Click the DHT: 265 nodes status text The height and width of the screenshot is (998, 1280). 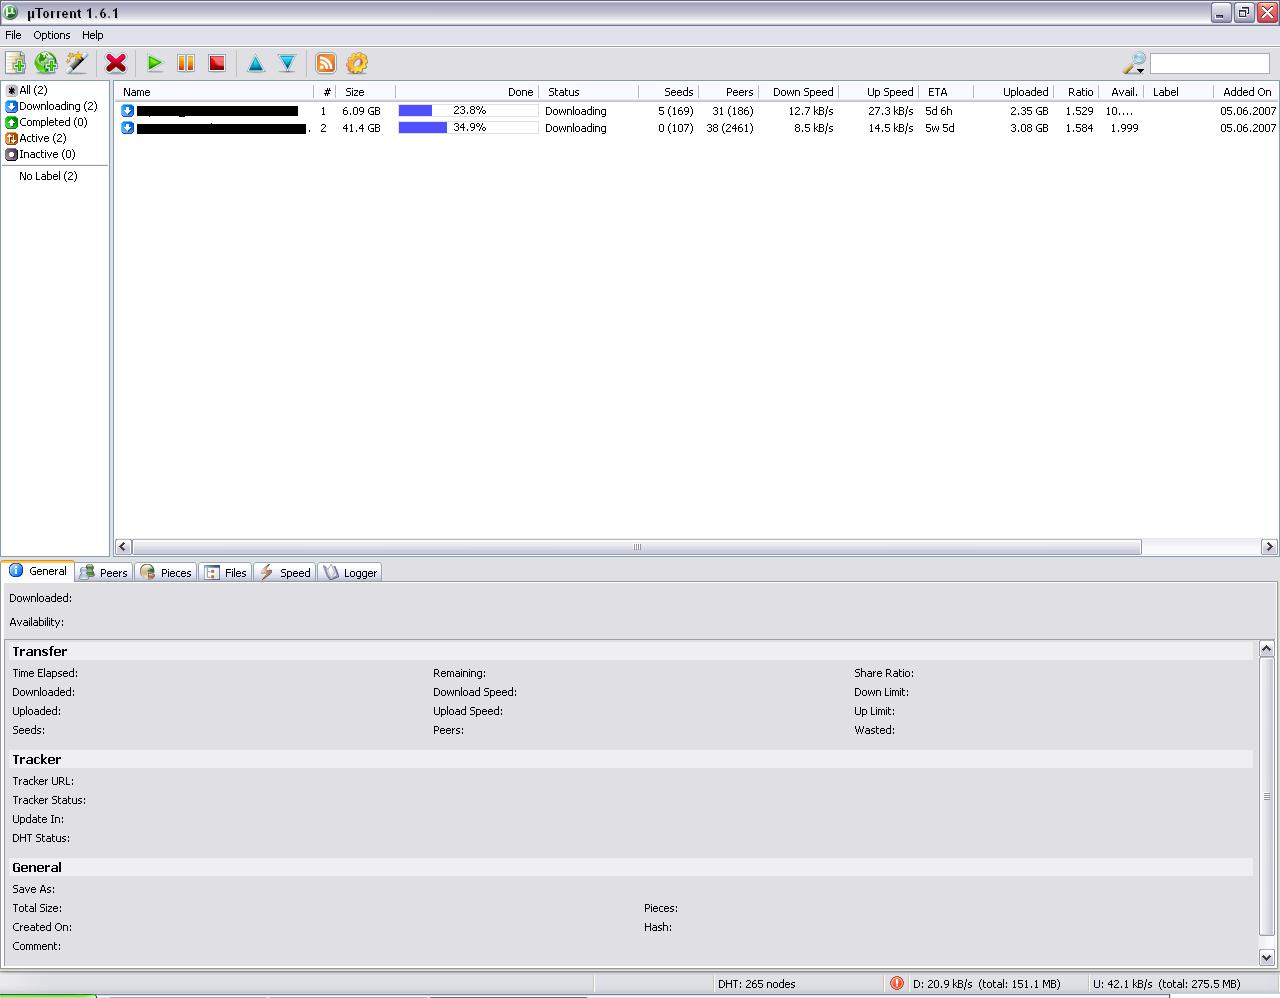(757, 984)
